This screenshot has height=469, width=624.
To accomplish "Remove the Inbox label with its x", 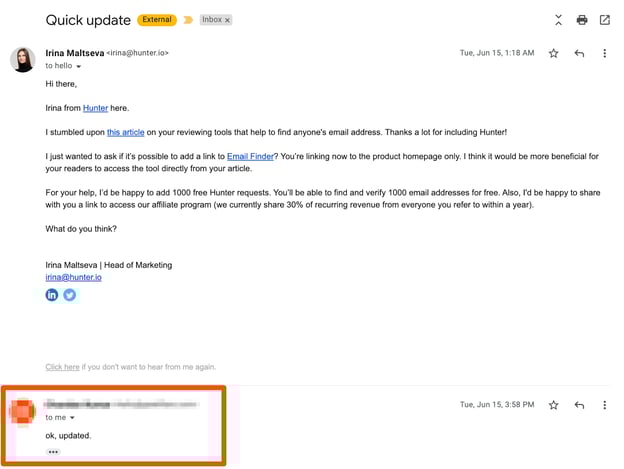I will pos(227,20).
